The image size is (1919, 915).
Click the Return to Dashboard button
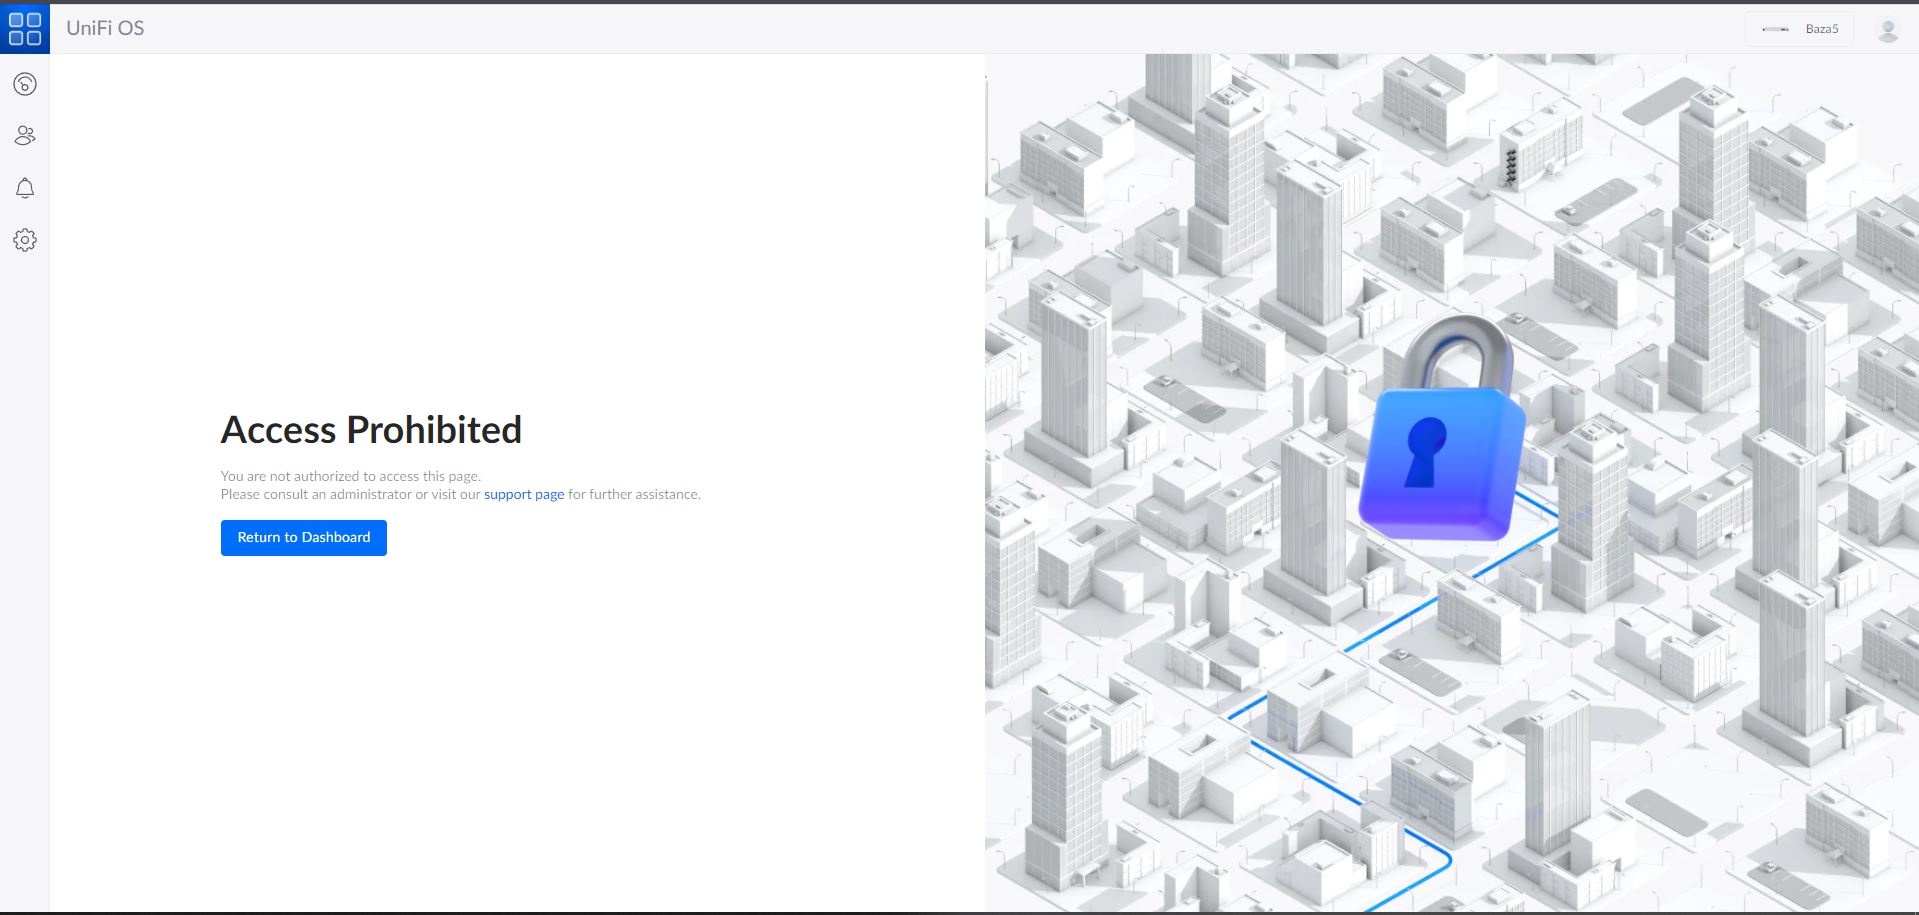(304, 538)
